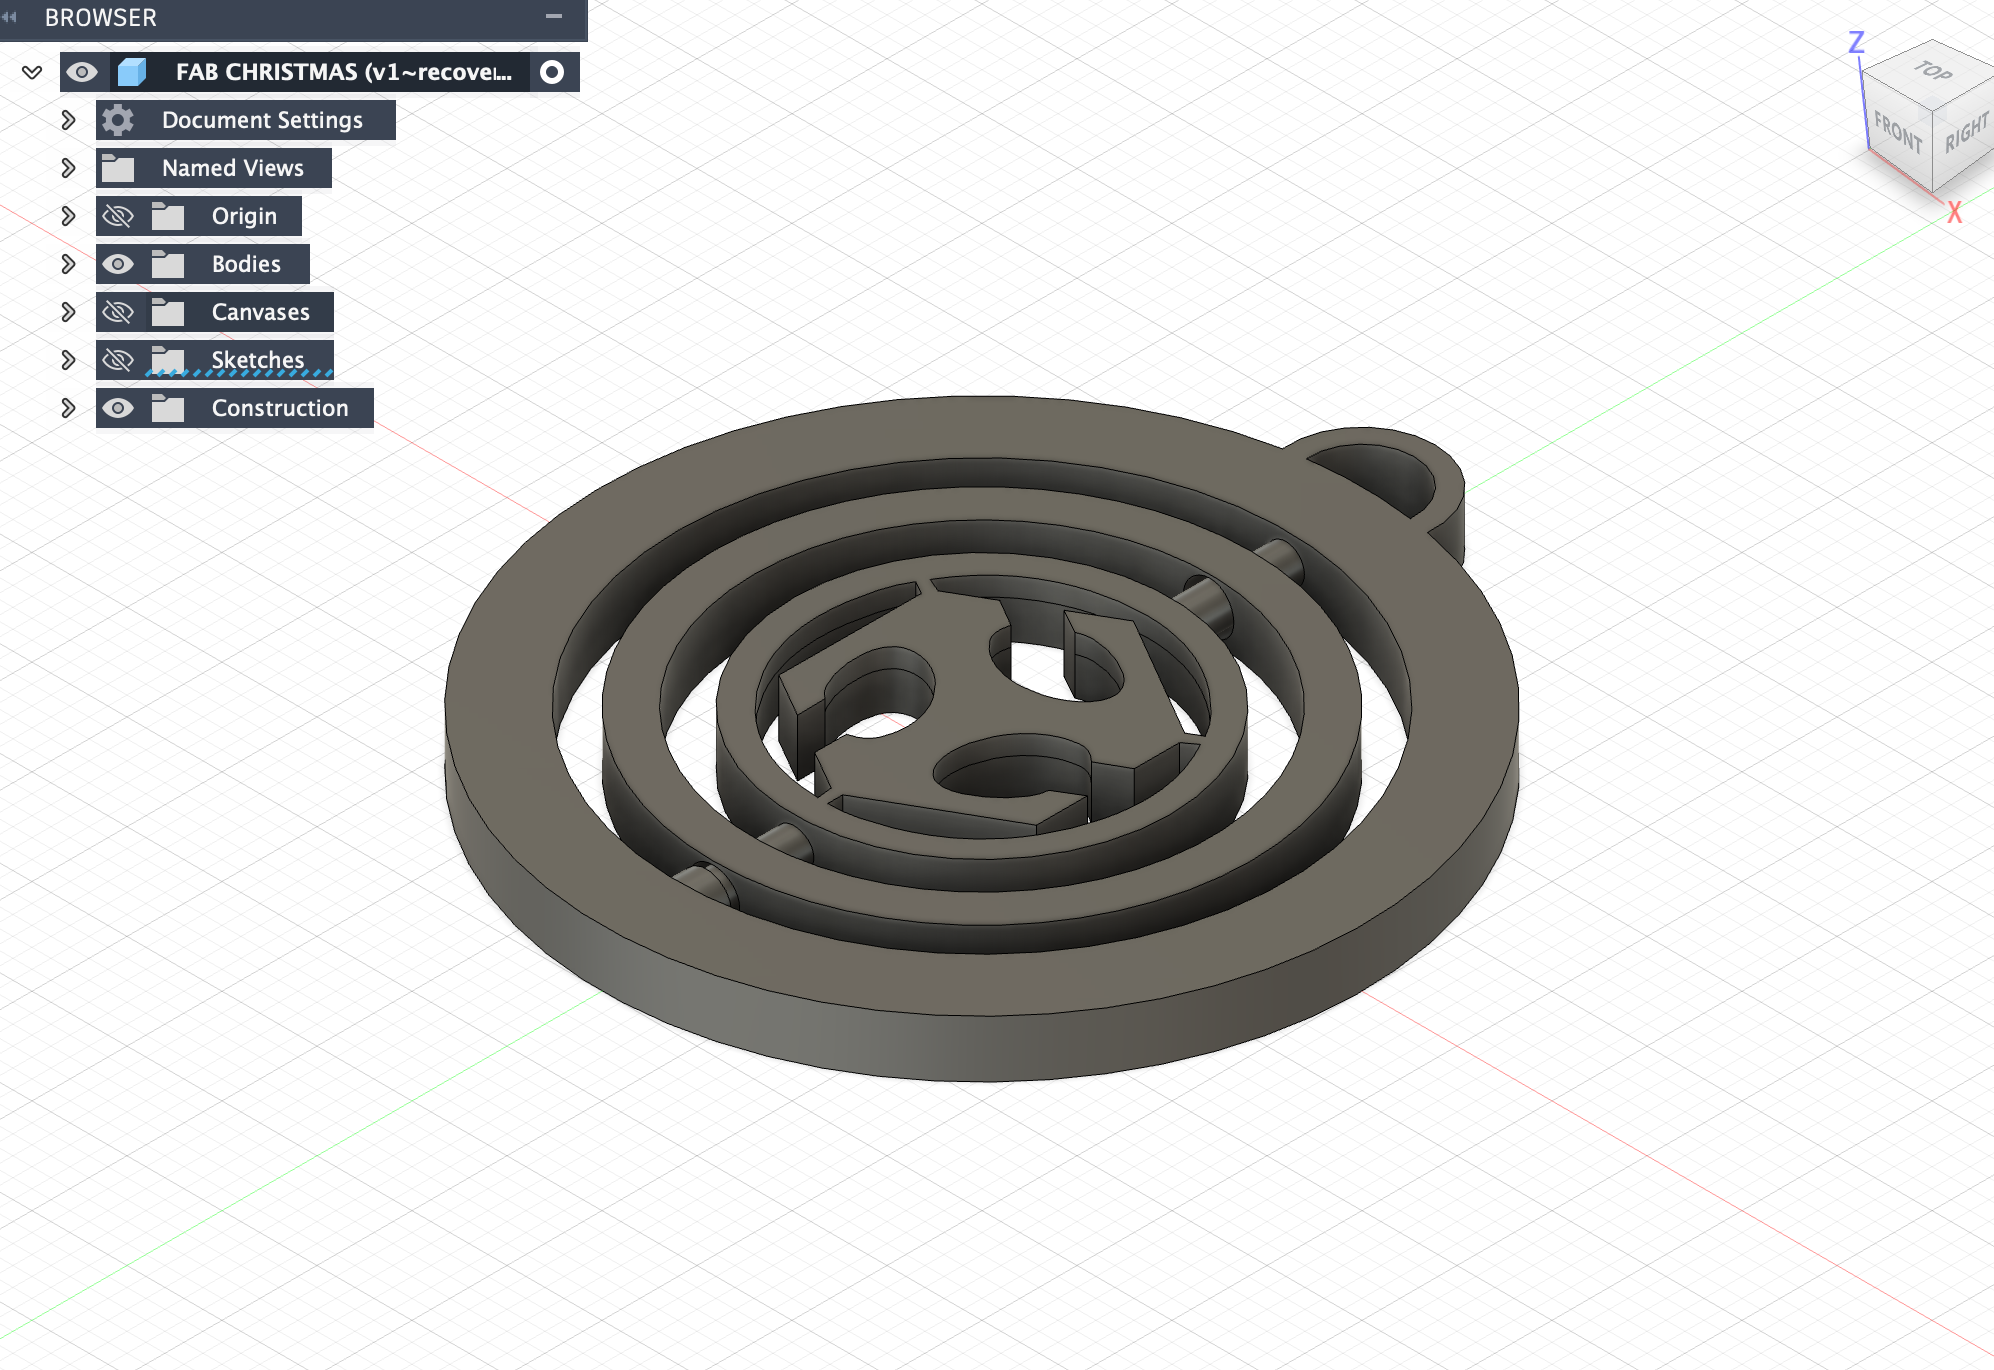Expand the Bodies tree node

tap(67, 263)
